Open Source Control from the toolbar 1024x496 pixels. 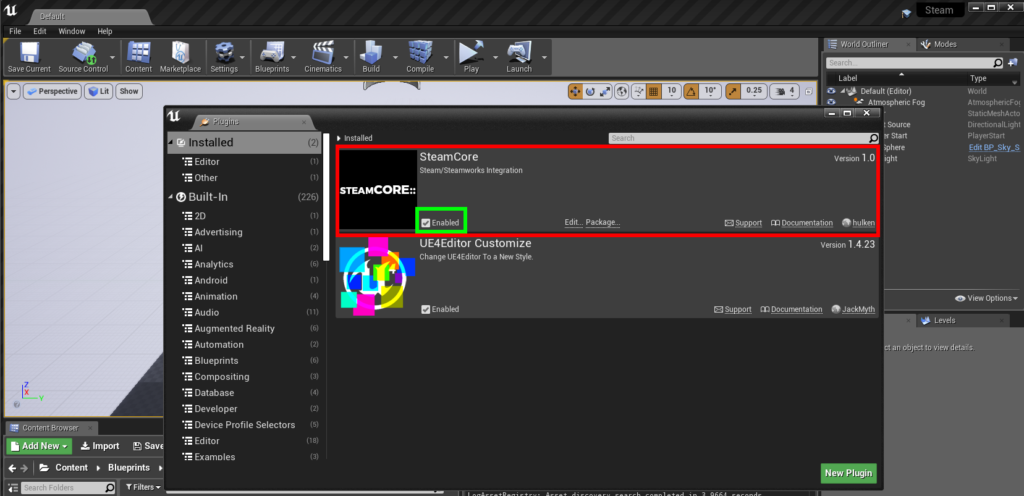(x=83, y=57)
